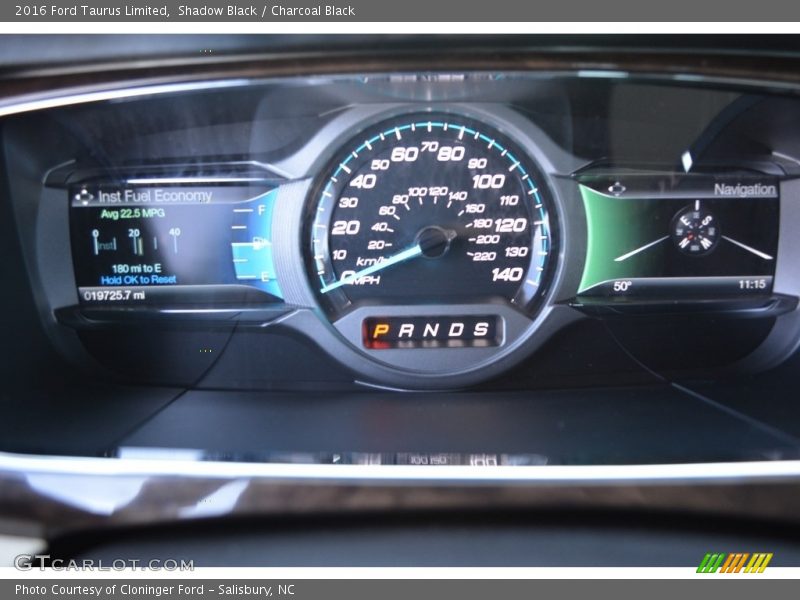Image resolution: width=800 pixels, height=600 pixels.
Task: Click the fuel gauge E mark
Action: click(x=265, y=277)
